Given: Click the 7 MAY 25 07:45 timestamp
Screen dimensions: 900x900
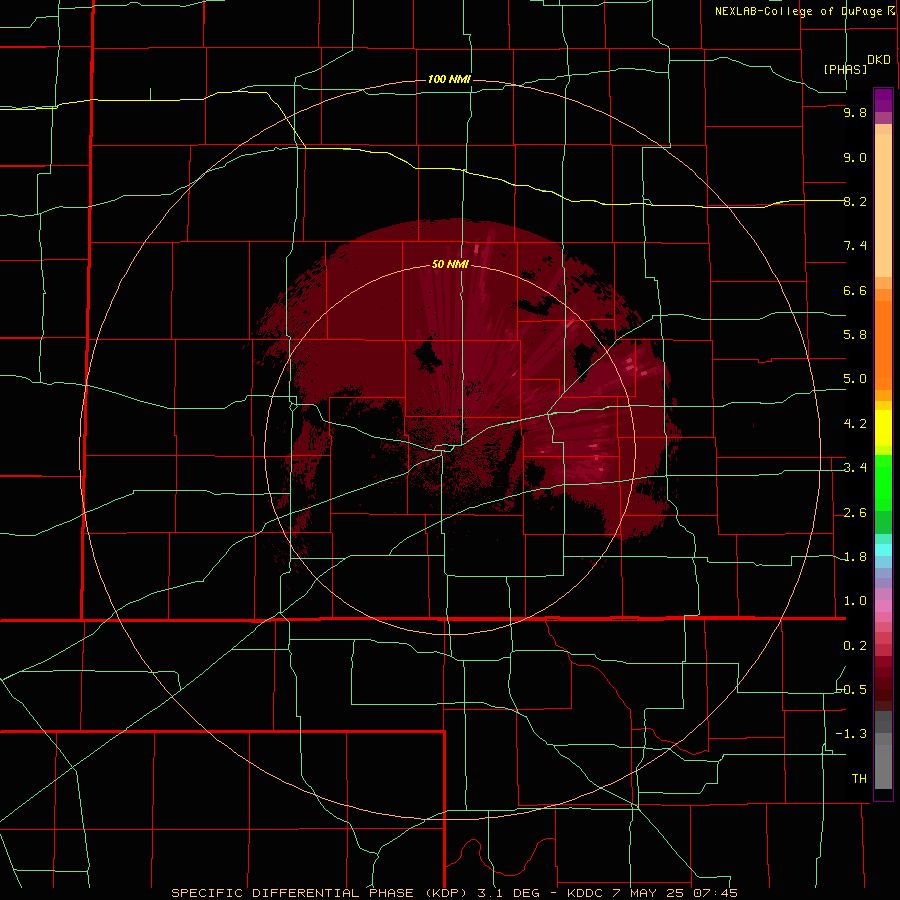Looking at the screenshot, I should 673,893.
